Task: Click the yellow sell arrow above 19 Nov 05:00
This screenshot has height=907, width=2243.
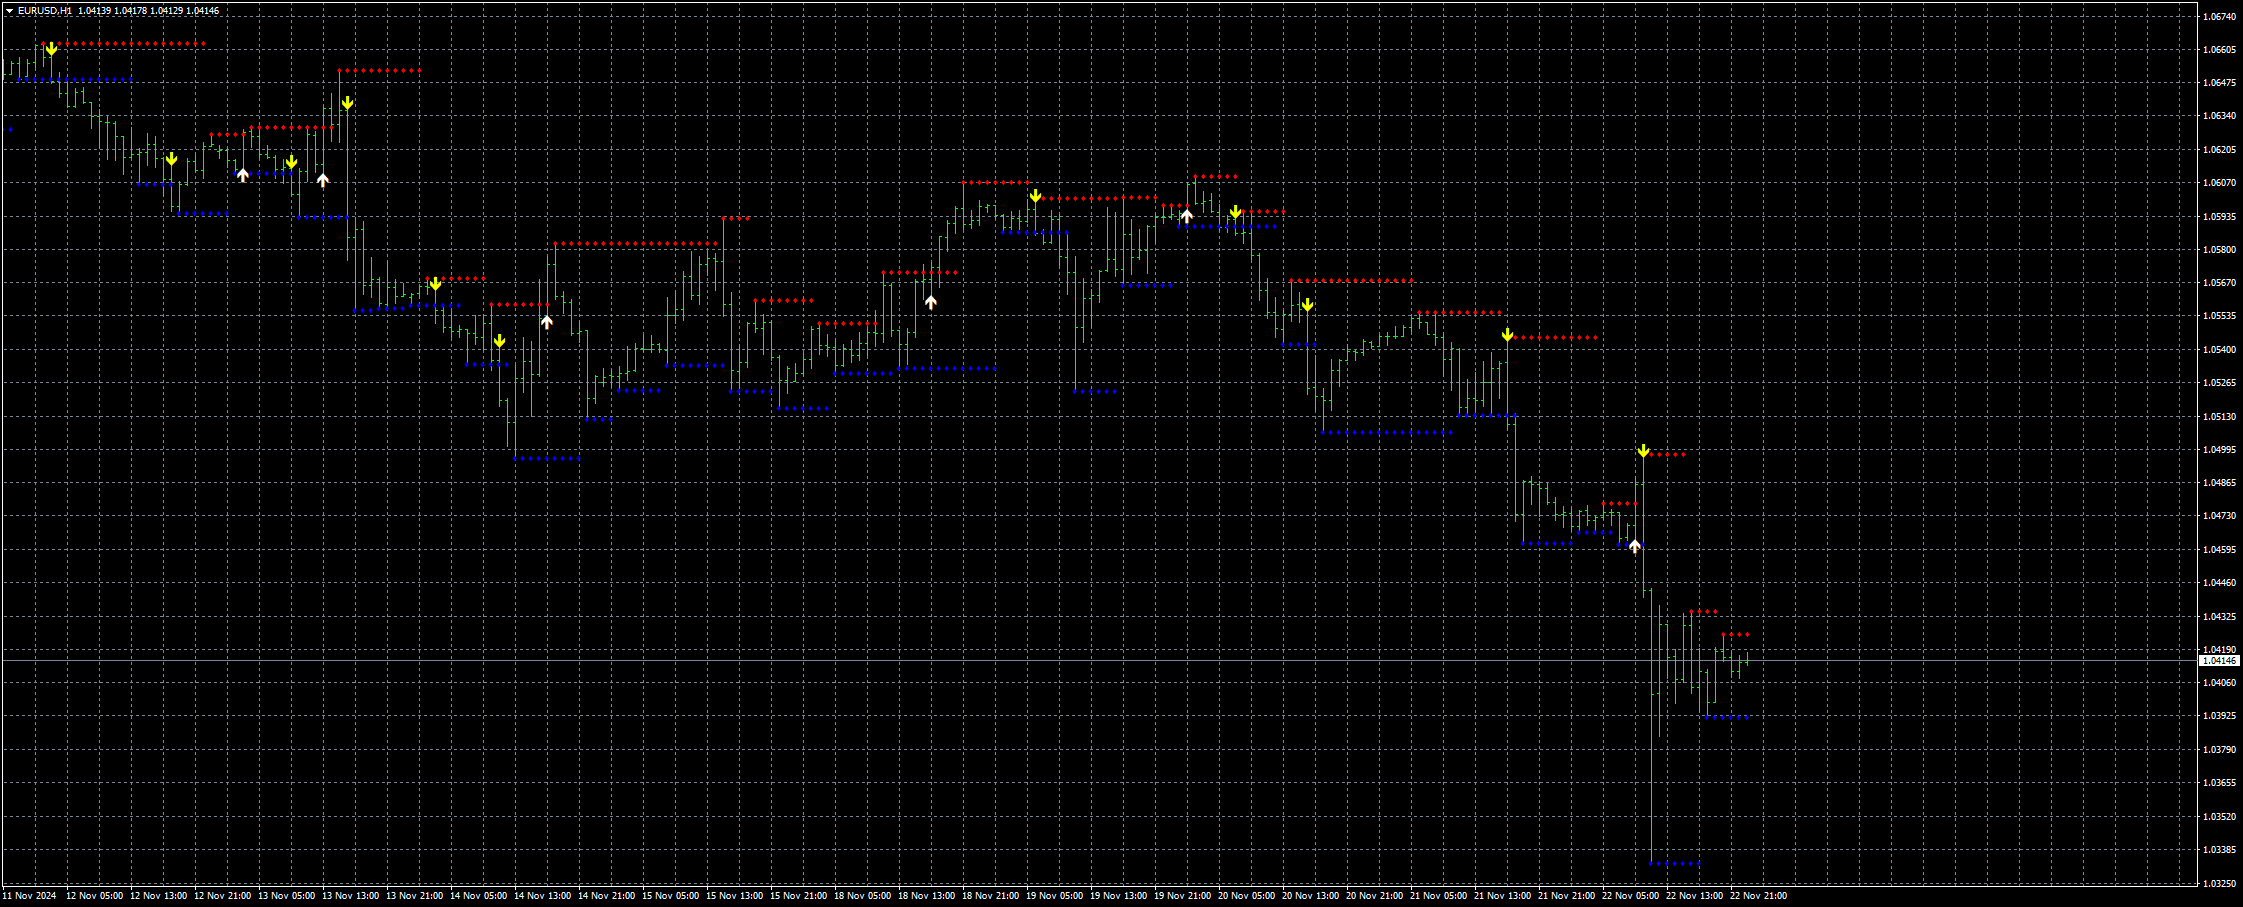Action: [x=1035, y=196]
